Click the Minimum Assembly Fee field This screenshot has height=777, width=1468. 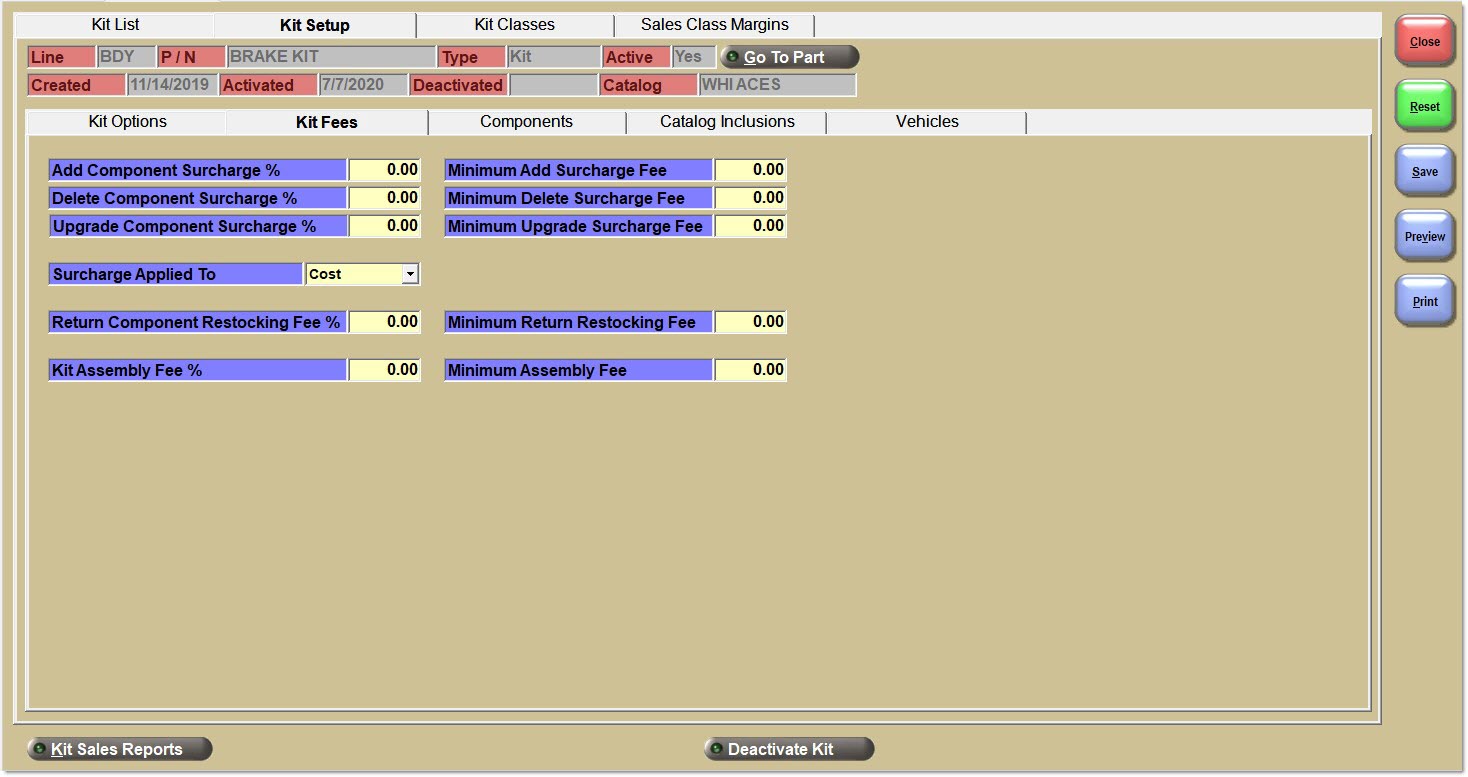tap(750, 369)
